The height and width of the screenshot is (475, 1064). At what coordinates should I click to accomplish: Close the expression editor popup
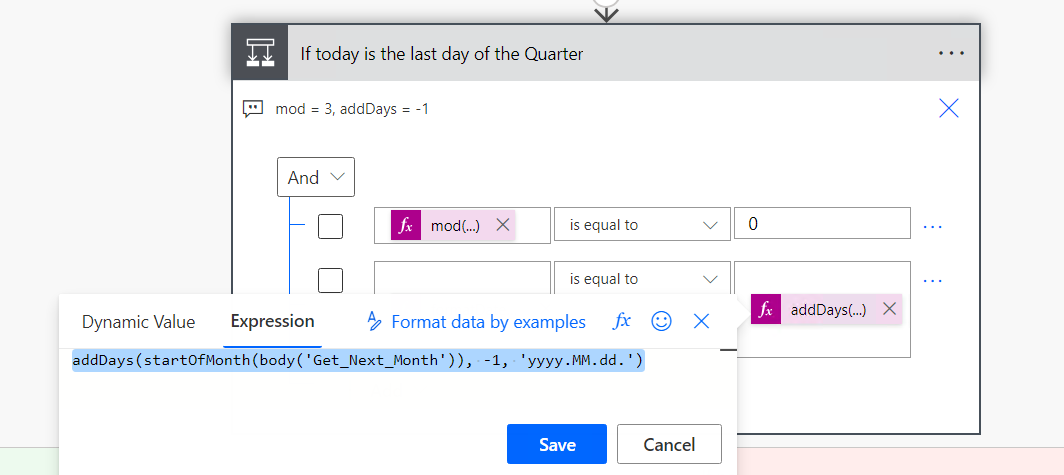pyautogui.click(x=701, y=321)
